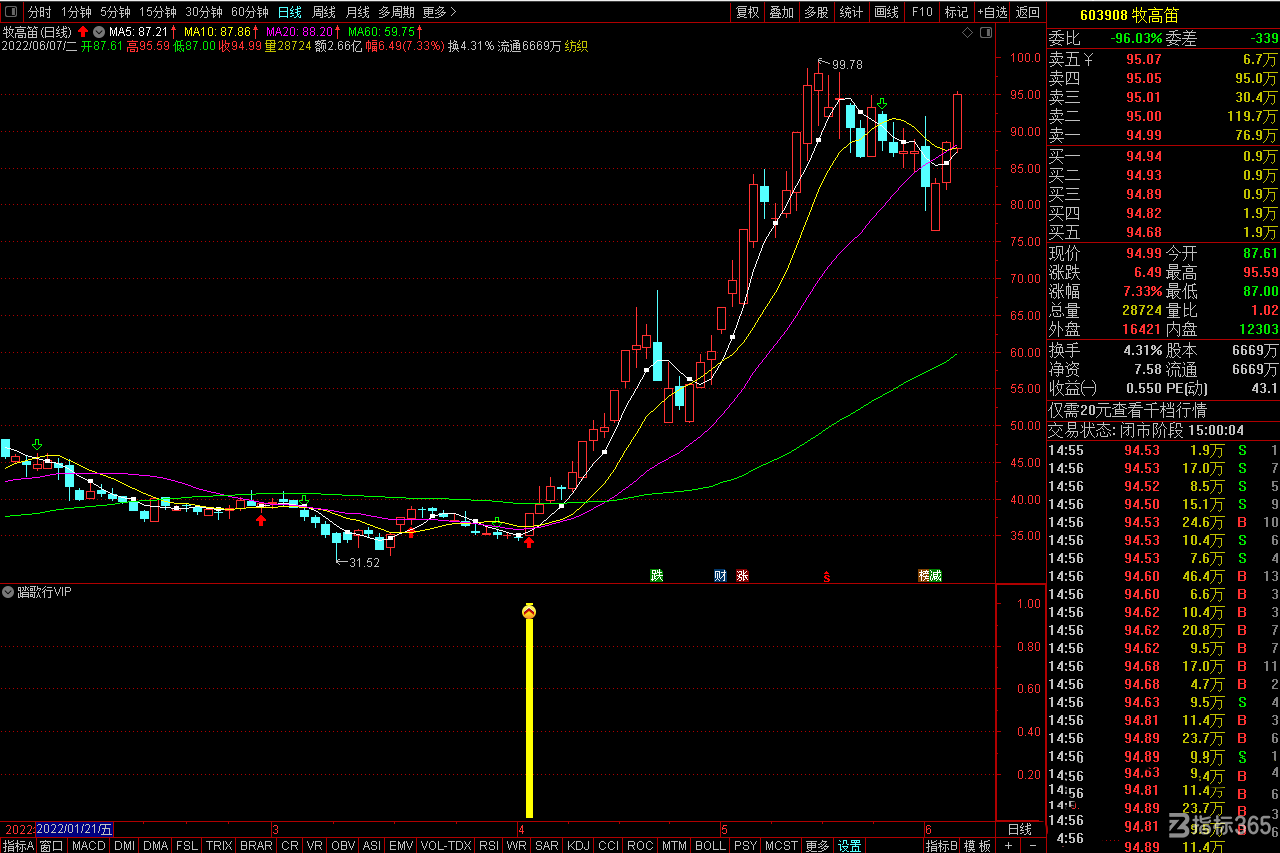Click the 卖一 ask price 94.99
The height and width of the screenshot is (853, 1280).
pos(1144,135)
